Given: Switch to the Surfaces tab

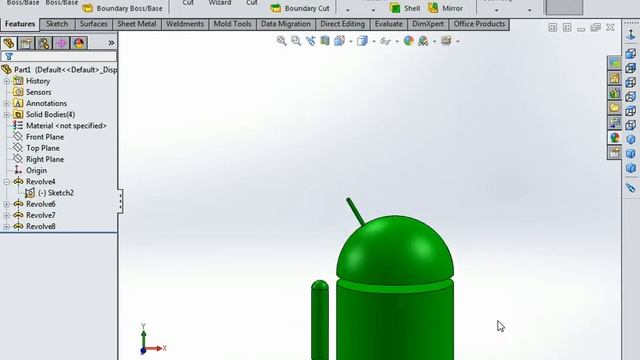Looking at the screenshot, I should click(x=93, y=24).
